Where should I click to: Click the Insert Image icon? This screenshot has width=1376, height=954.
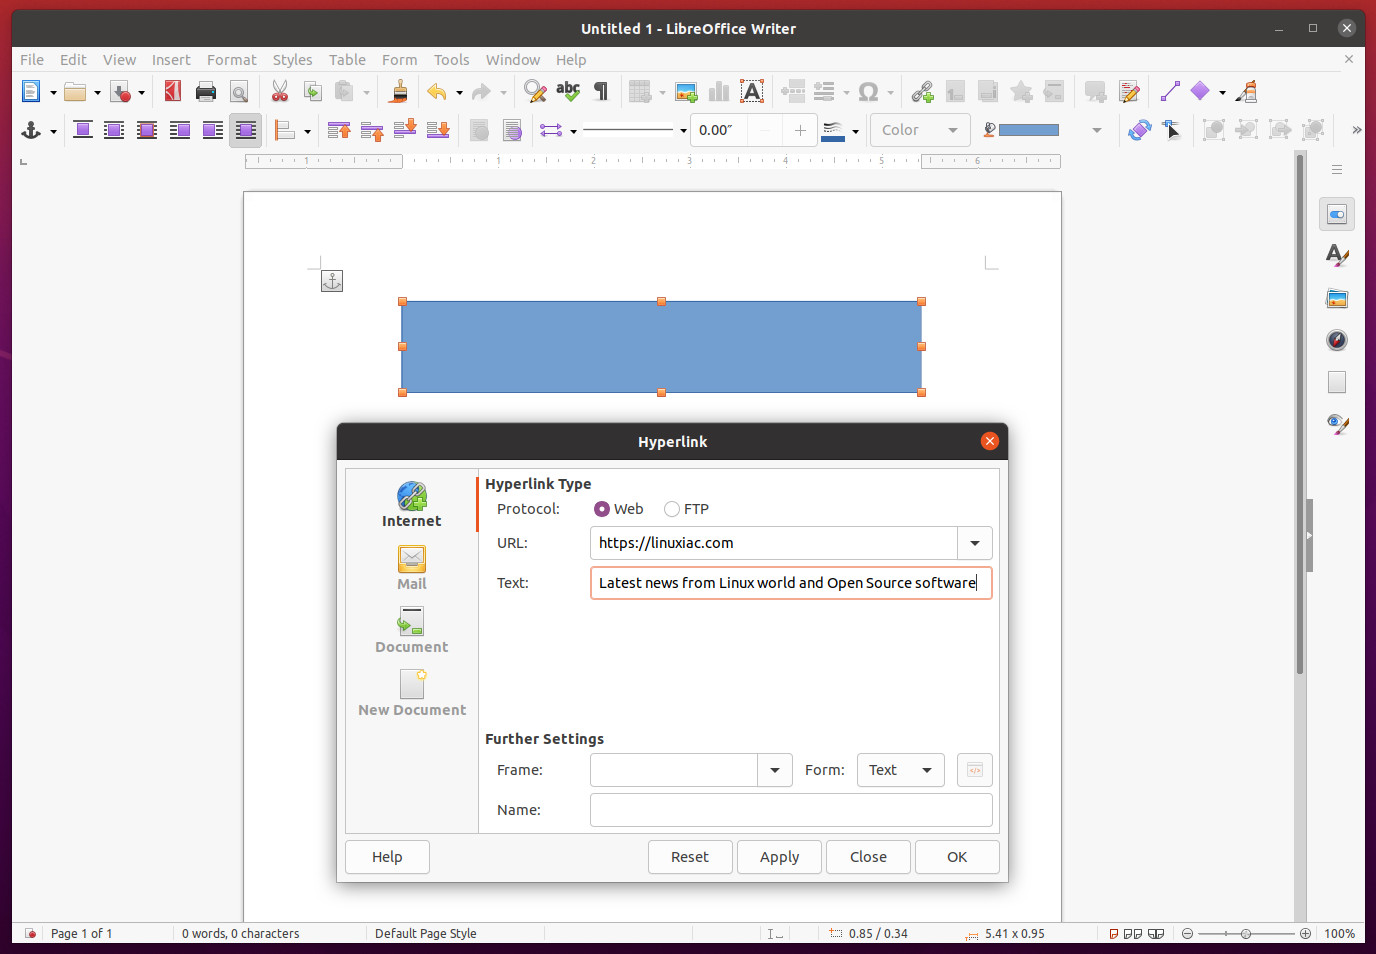[x=686, y=92]
